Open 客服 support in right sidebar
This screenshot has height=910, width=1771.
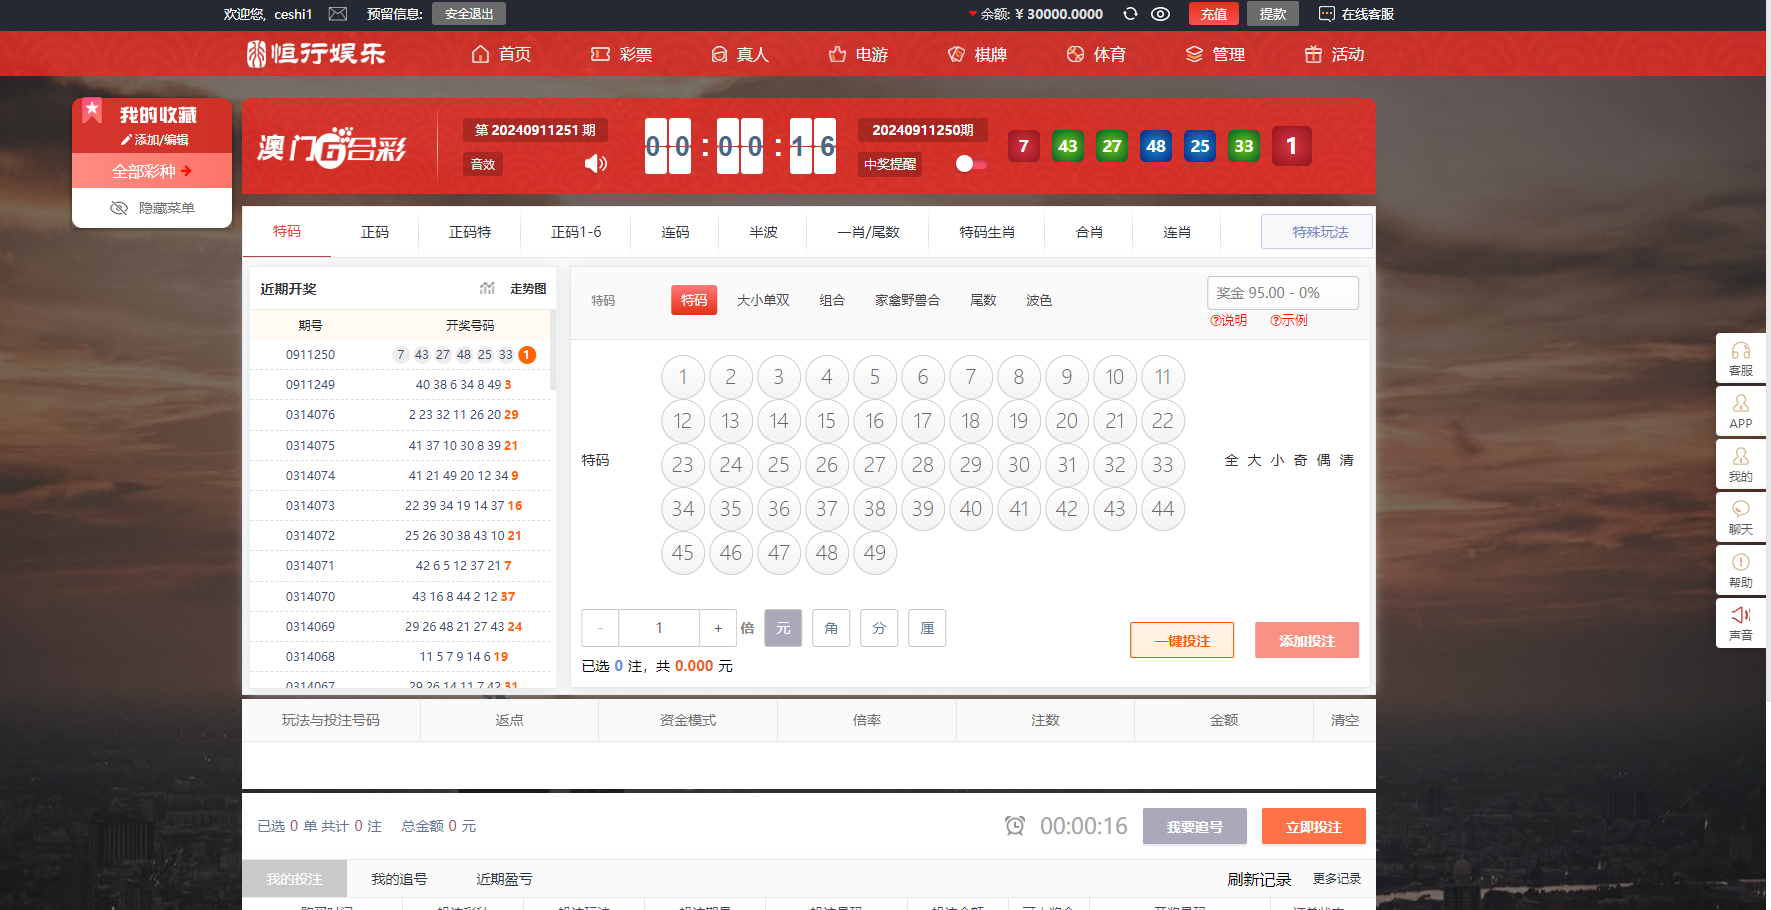tap(1740, 358)
